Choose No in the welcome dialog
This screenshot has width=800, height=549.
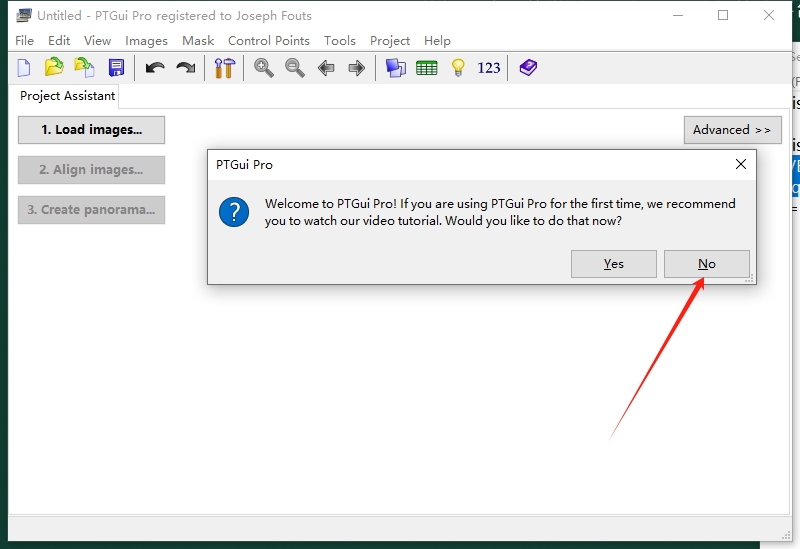tap(707, 264)
